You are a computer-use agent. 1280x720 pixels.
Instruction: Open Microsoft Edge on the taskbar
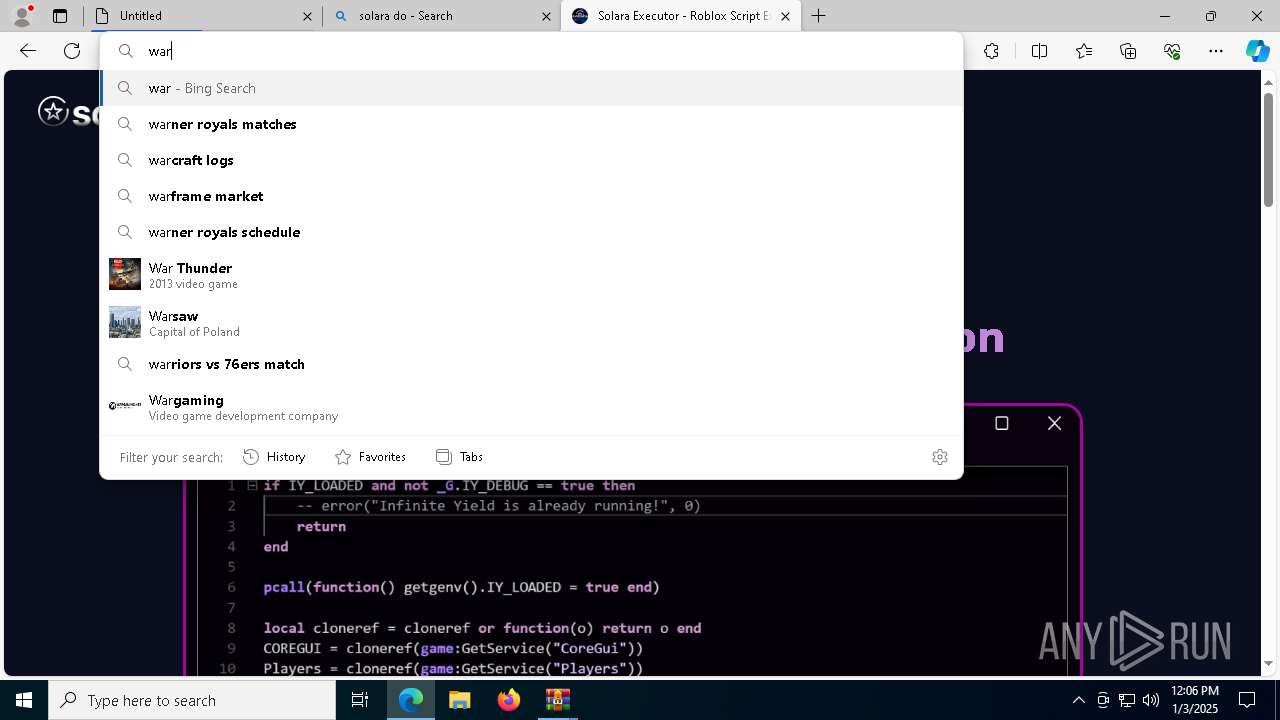pyautogui.click(x=411, y=700)
